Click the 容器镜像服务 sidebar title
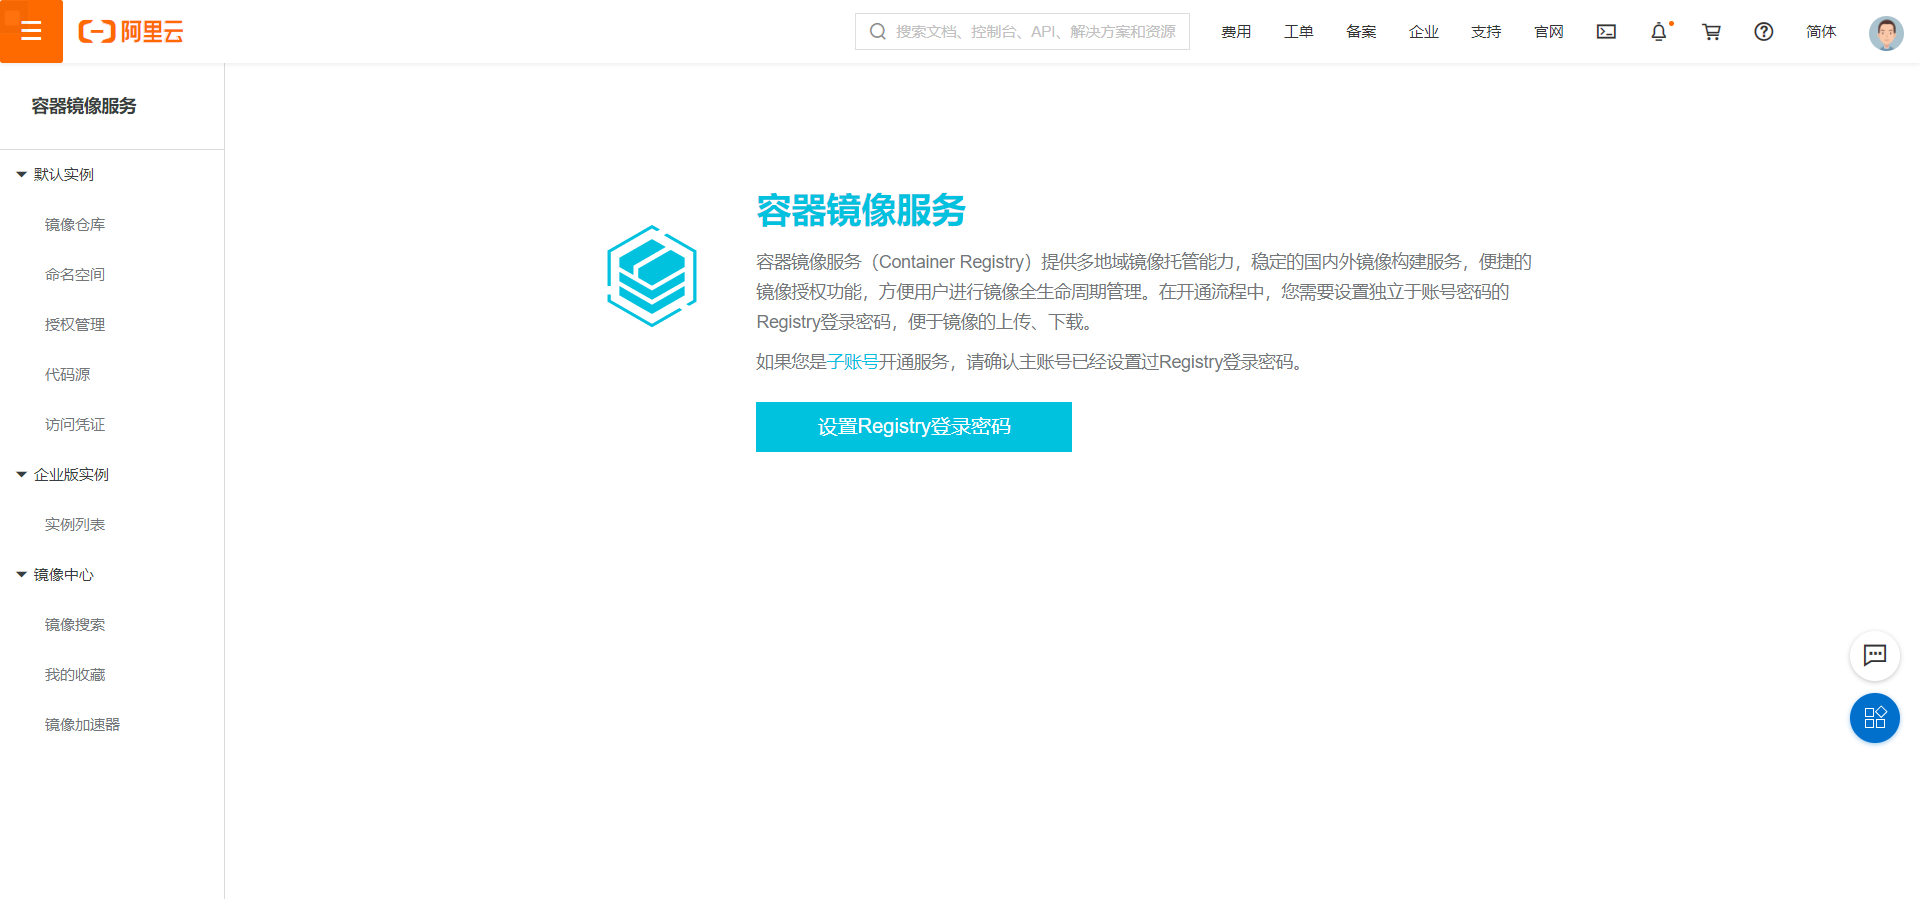This screenshot has width=1920, height=899. point(84,106)
